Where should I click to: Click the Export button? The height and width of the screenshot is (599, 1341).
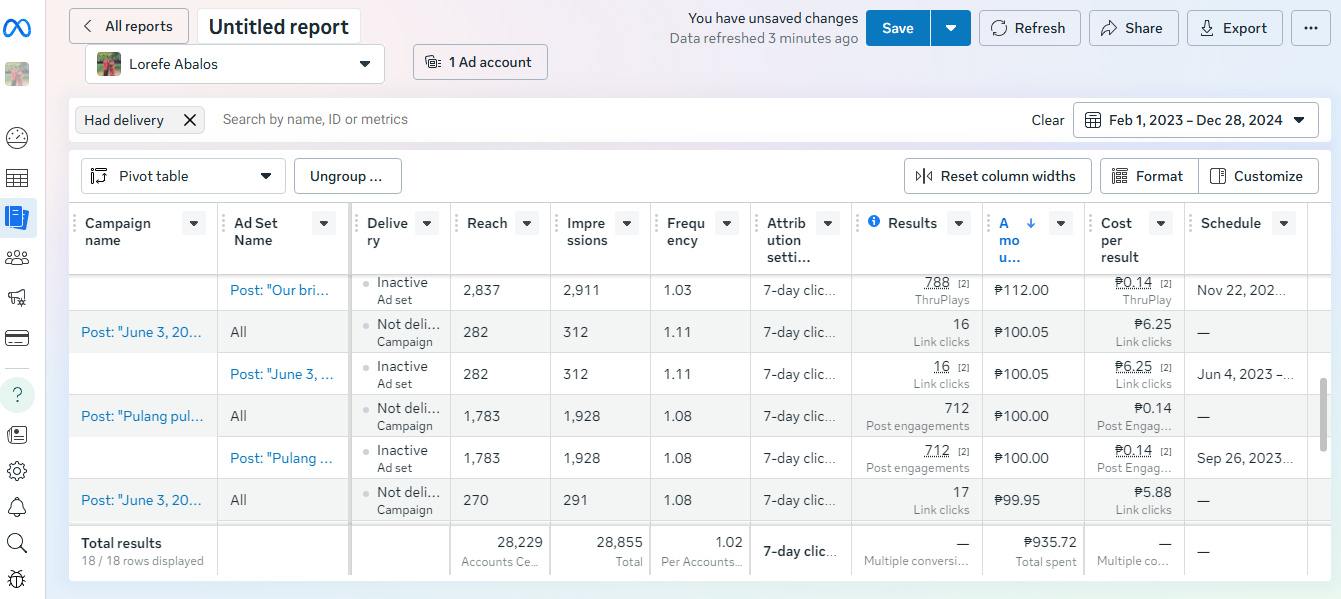tap(1234, 28)
